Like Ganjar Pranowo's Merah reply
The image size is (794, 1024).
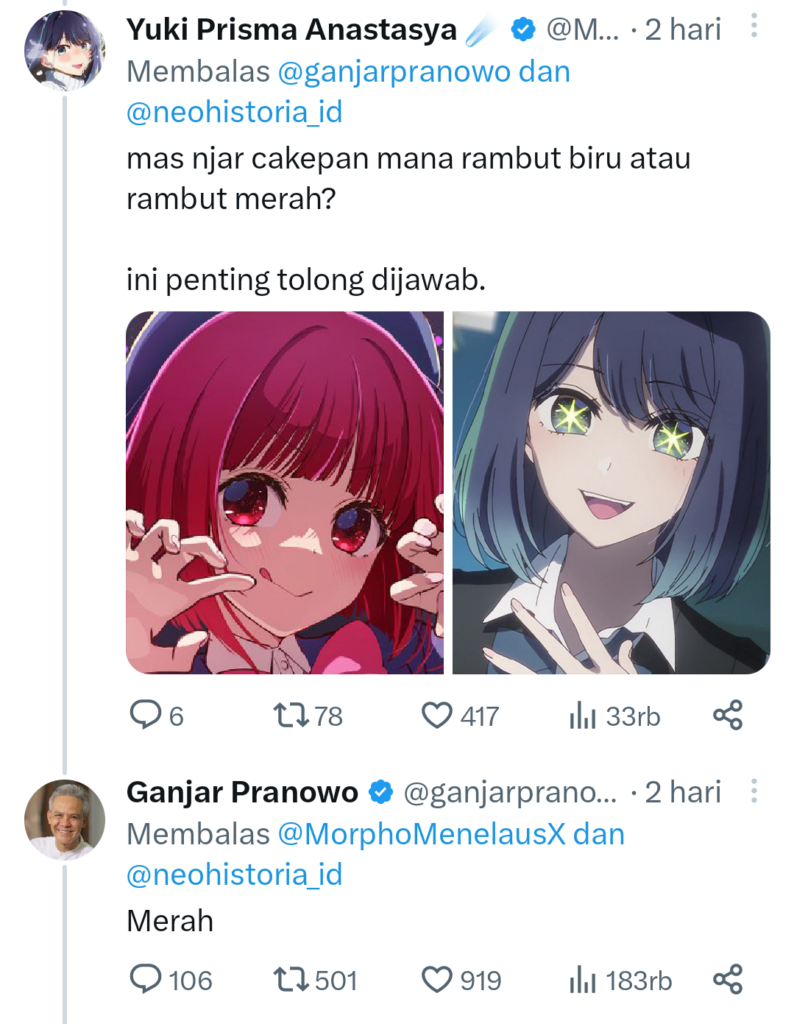point(437,979)
